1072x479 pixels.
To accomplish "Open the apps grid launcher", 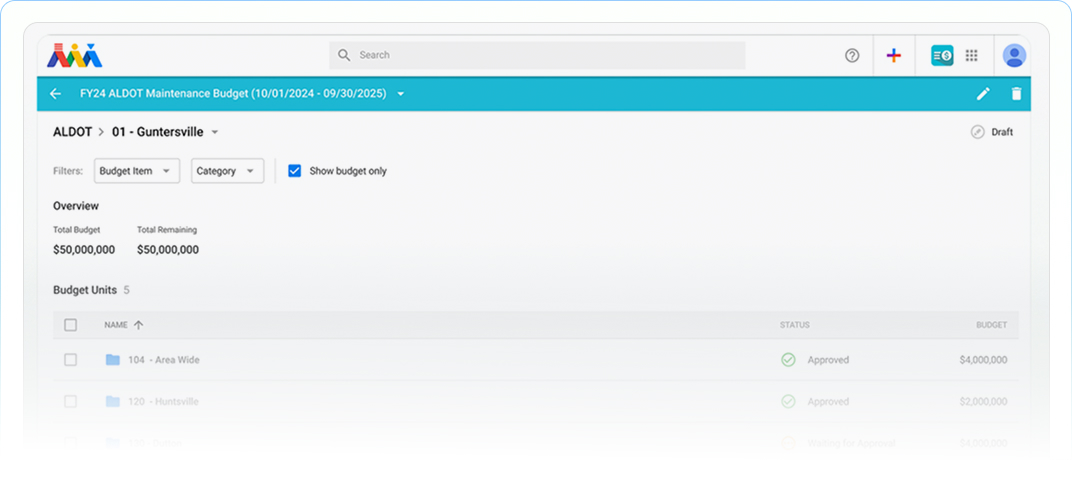I will 972,55.
